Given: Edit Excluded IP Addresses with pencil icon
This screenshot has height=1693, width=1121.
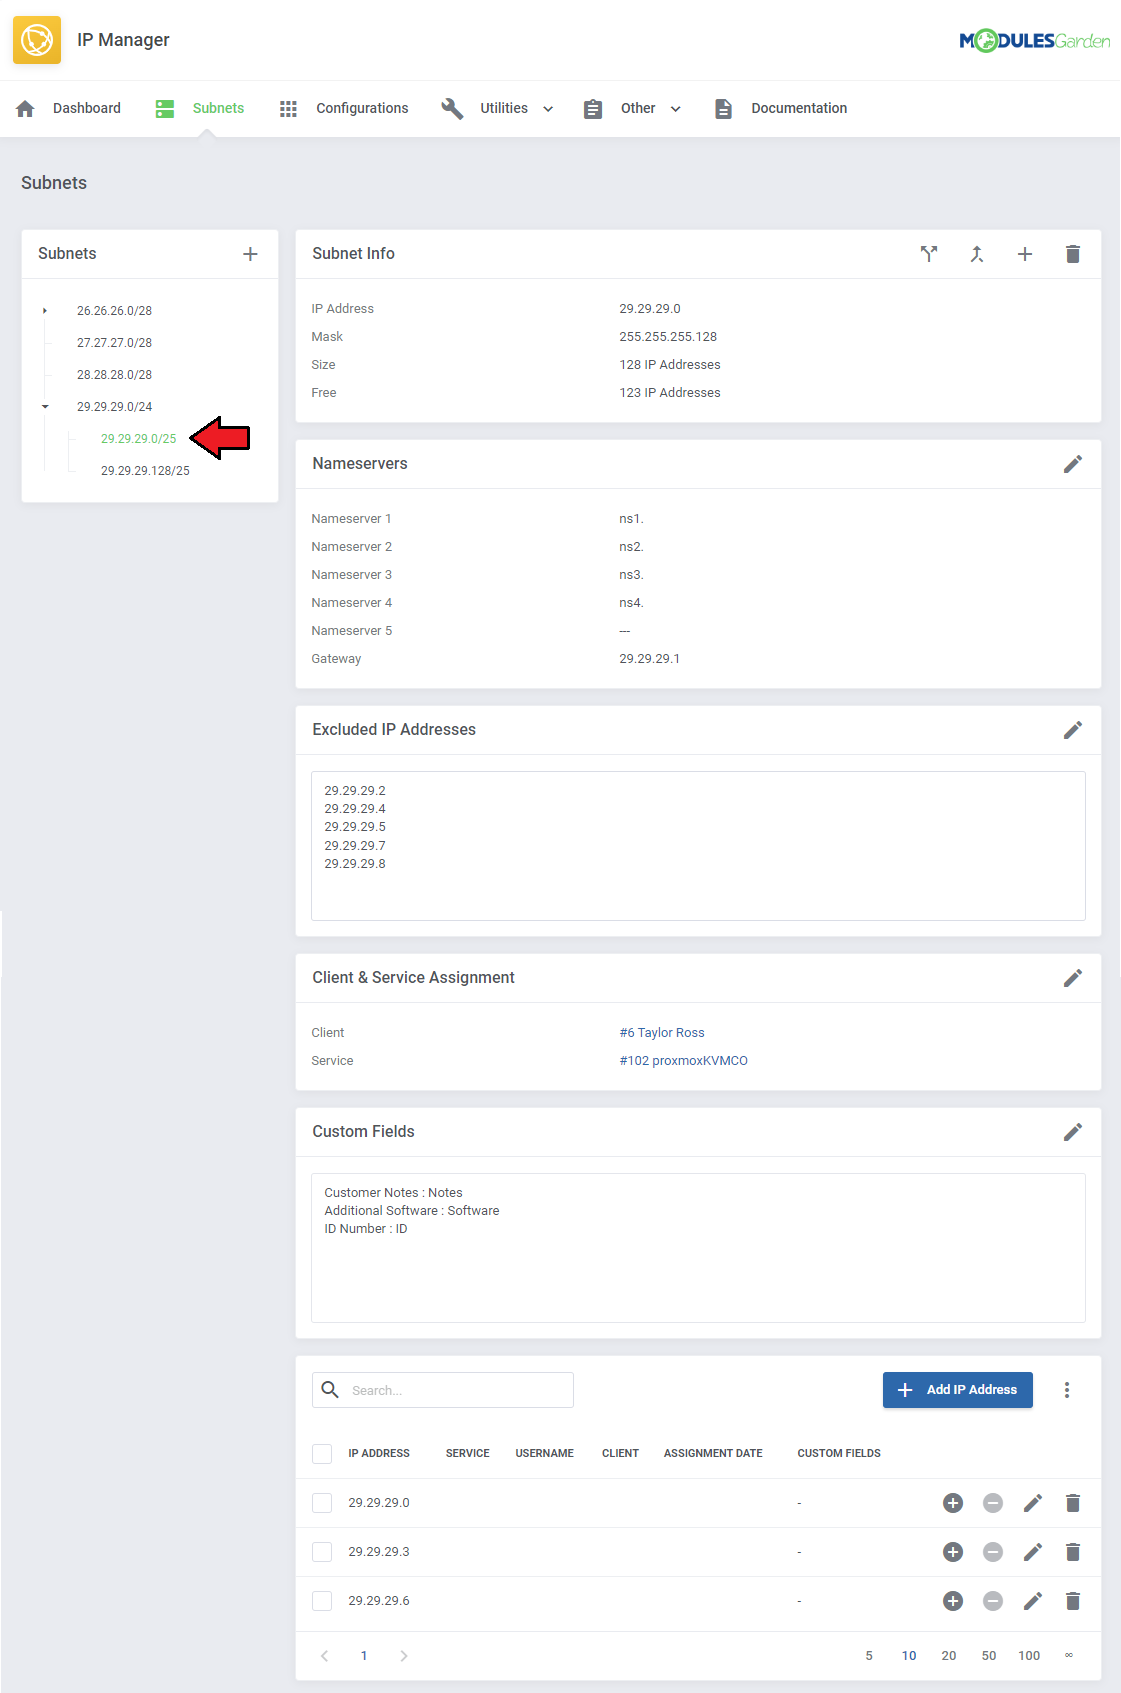Looking at the screenshot, I should coord(1073,730).
